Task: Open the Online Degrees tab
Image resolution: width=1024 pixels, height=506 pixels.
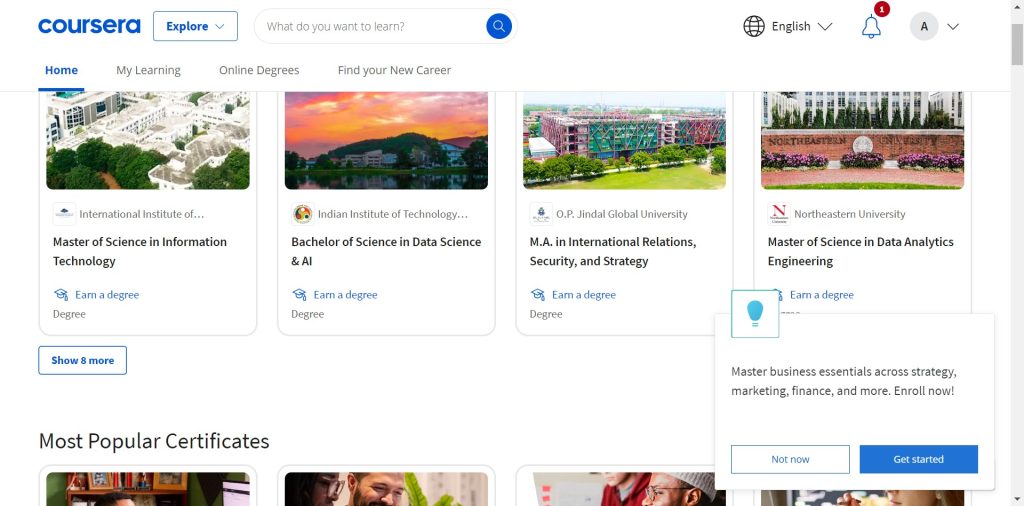Action: tap(259, 70)
